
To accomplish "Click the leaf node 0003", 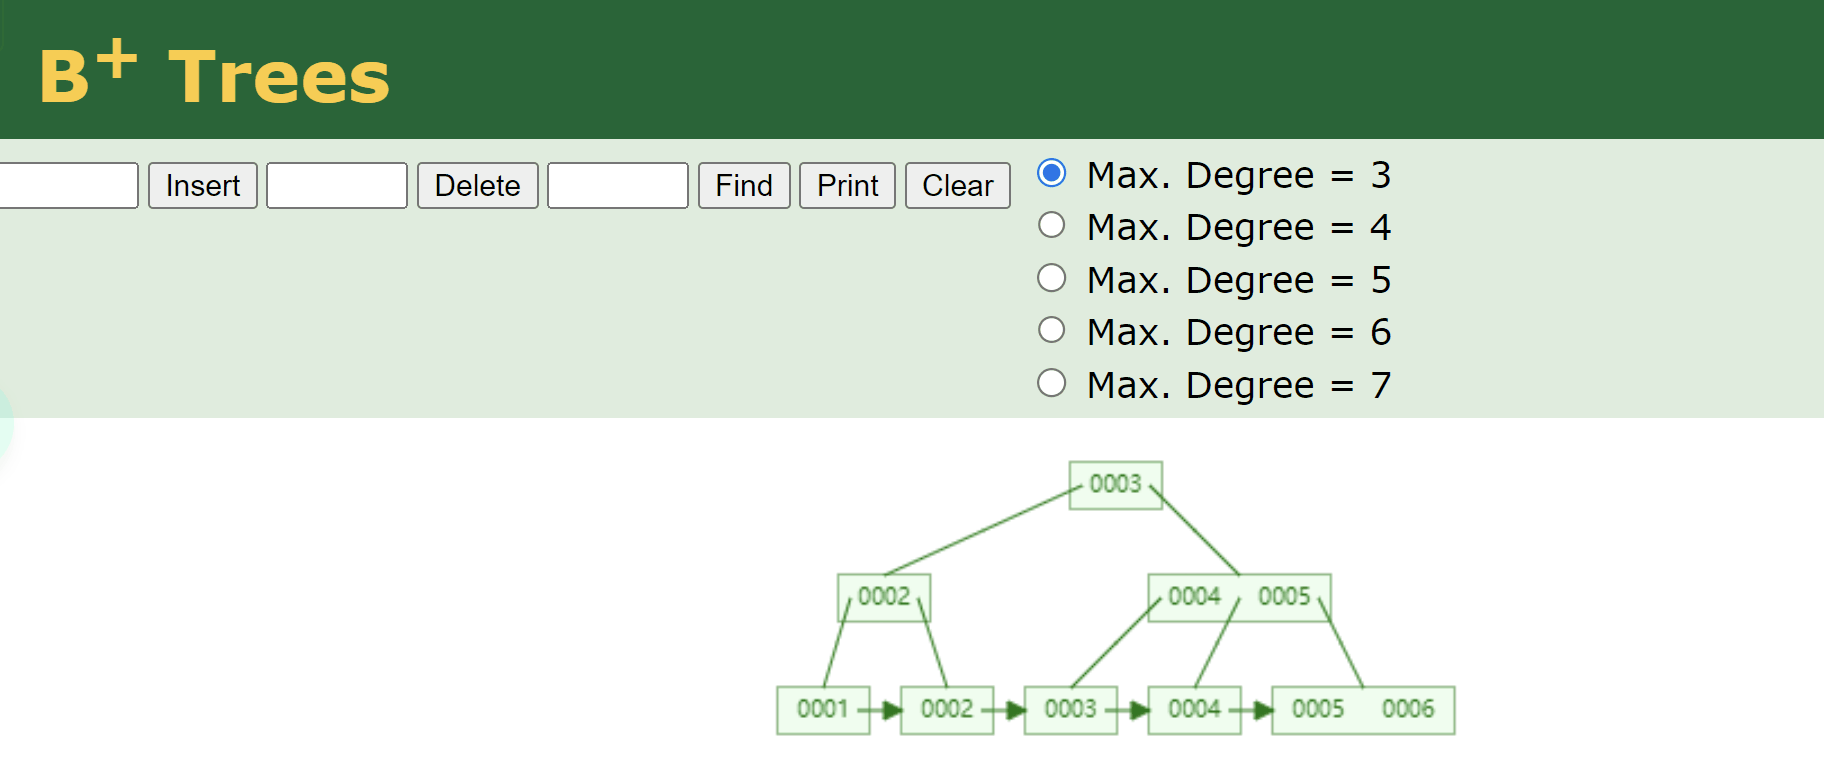I will pos(1071,710).
